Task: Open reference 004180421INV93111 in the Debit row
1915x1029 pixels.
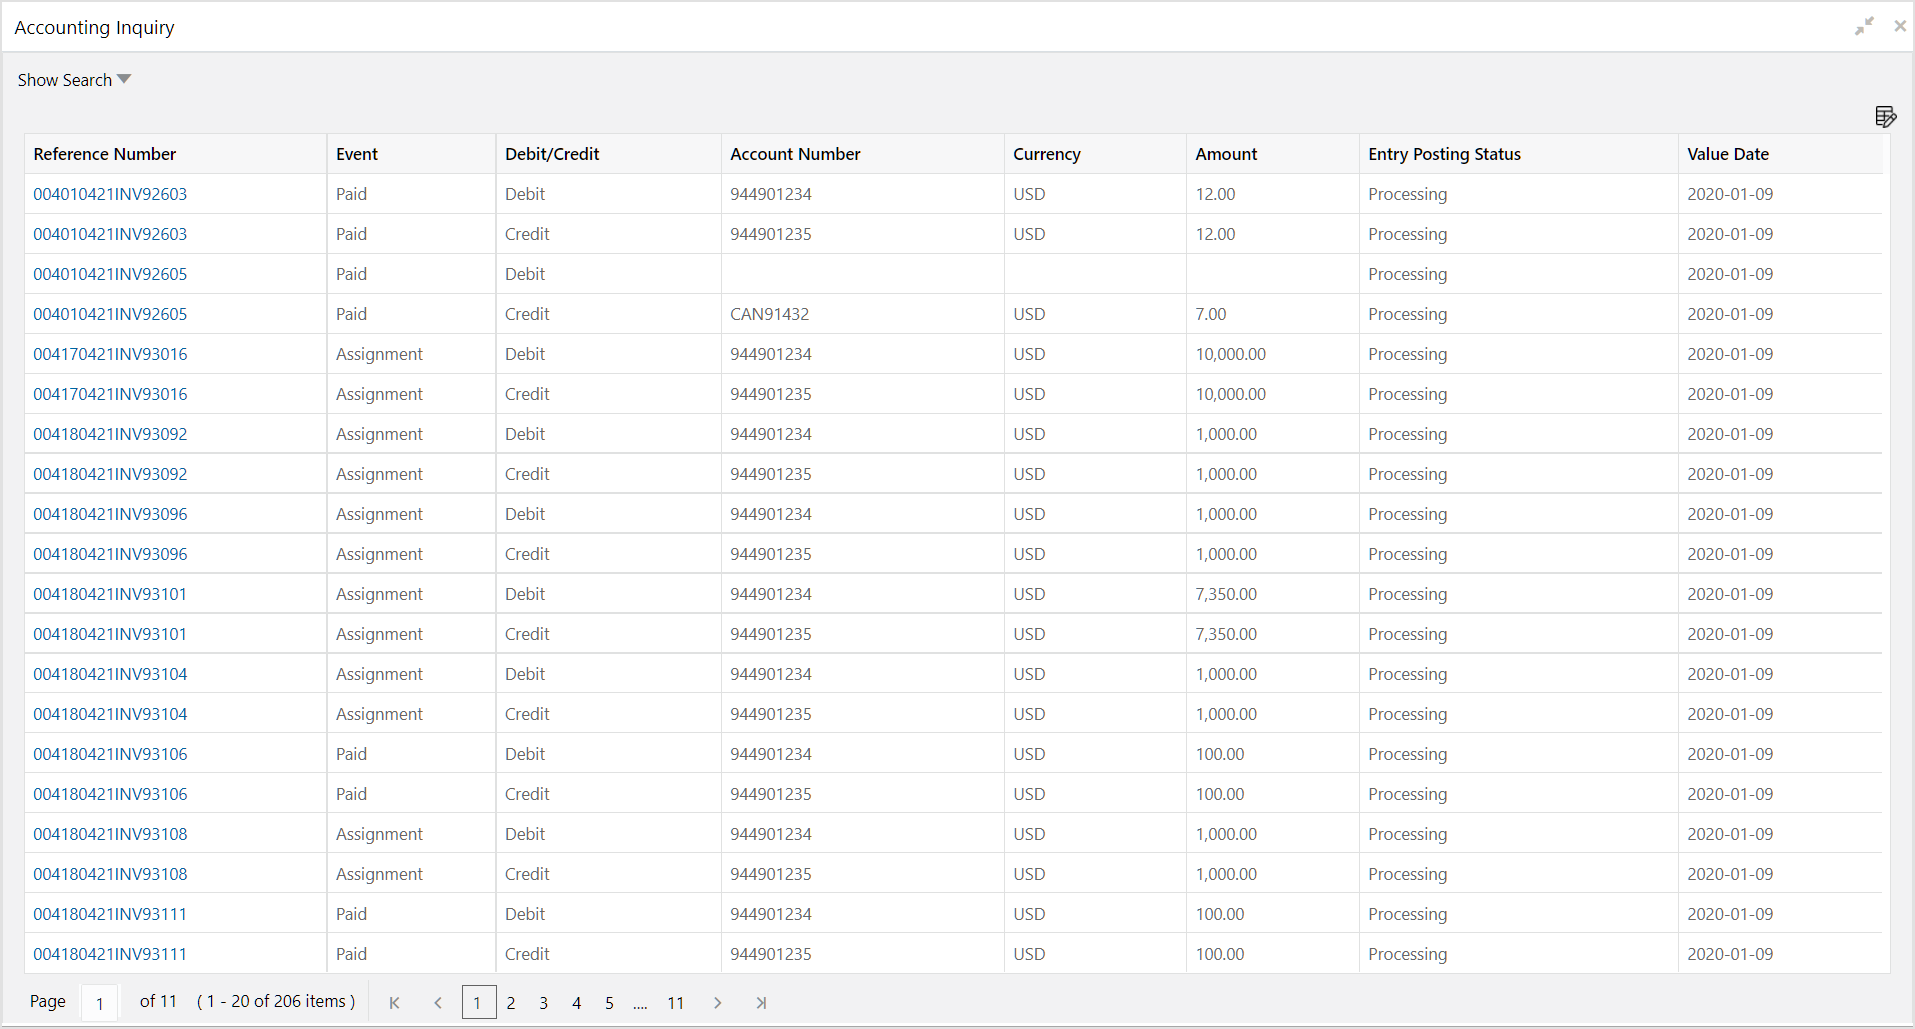Action: coord(110,914)
